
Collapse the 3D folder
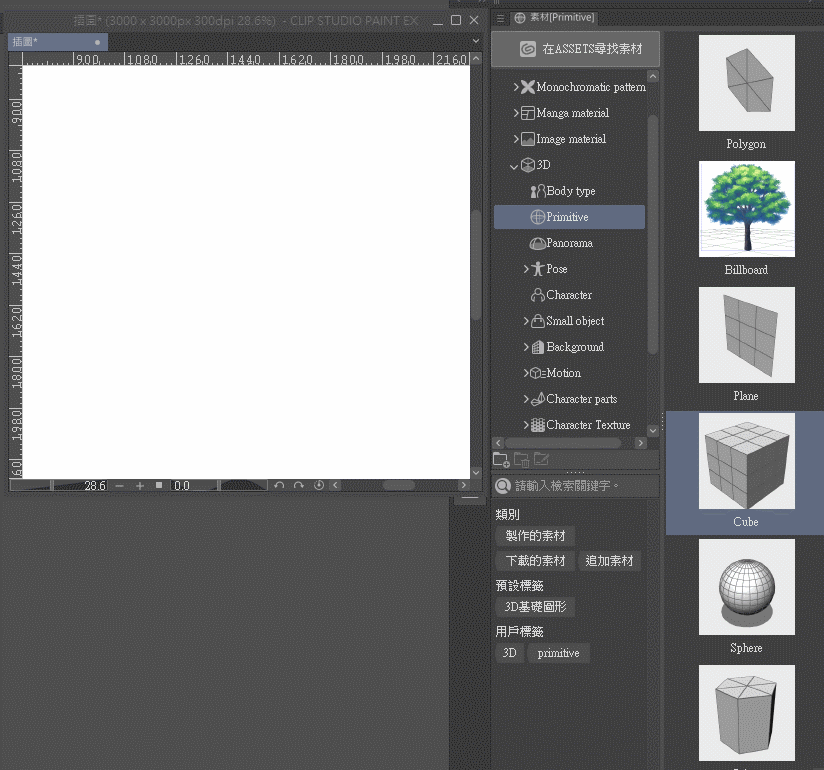pos(514,166)
